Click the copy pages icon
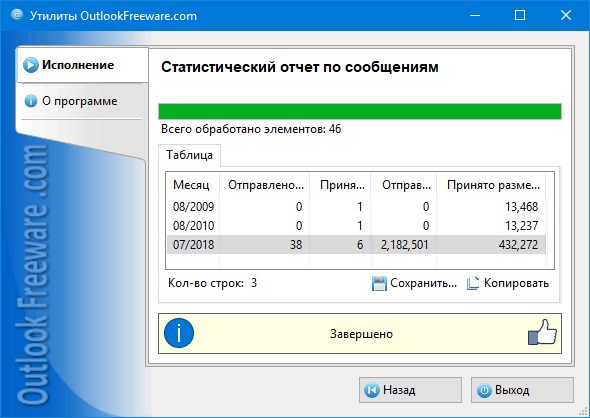Image resolution: width=590 pixels, height=418 pixels. [473, 283]
